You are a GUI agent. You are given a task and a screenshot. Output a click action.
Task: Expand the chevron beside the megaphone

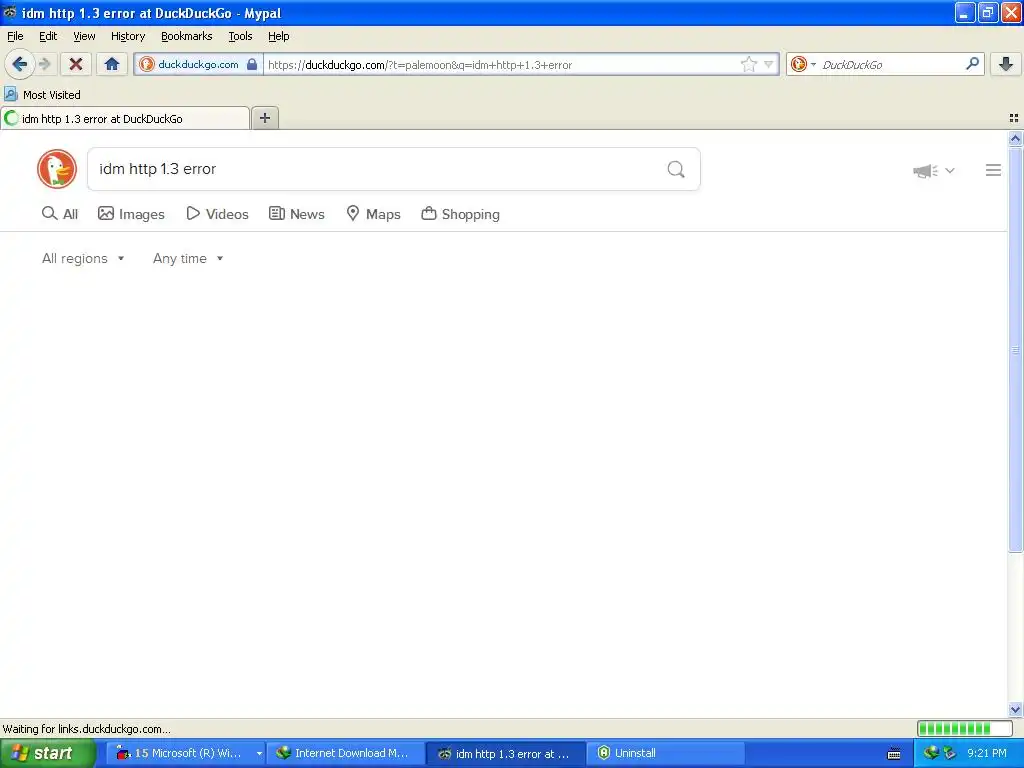point(950,170)
